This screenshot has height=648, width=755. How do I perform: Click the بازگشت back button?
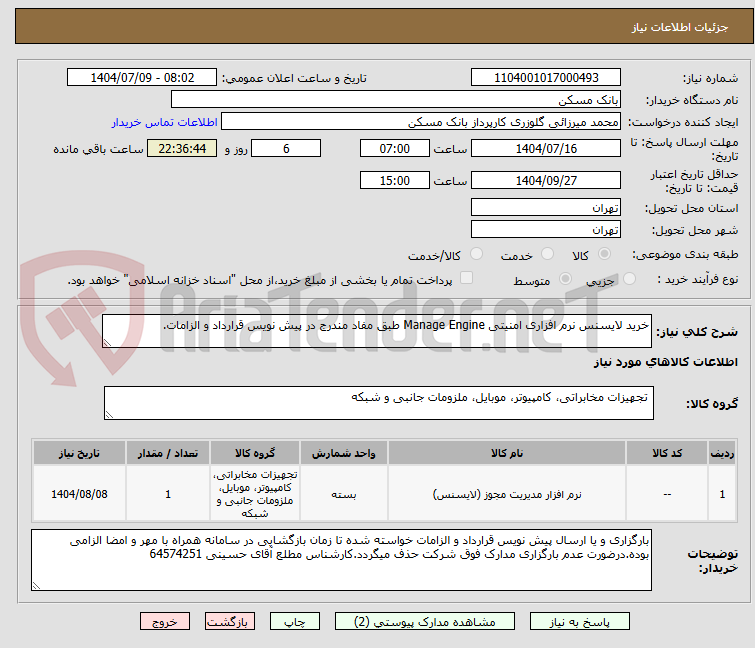[x=230, y=622]
